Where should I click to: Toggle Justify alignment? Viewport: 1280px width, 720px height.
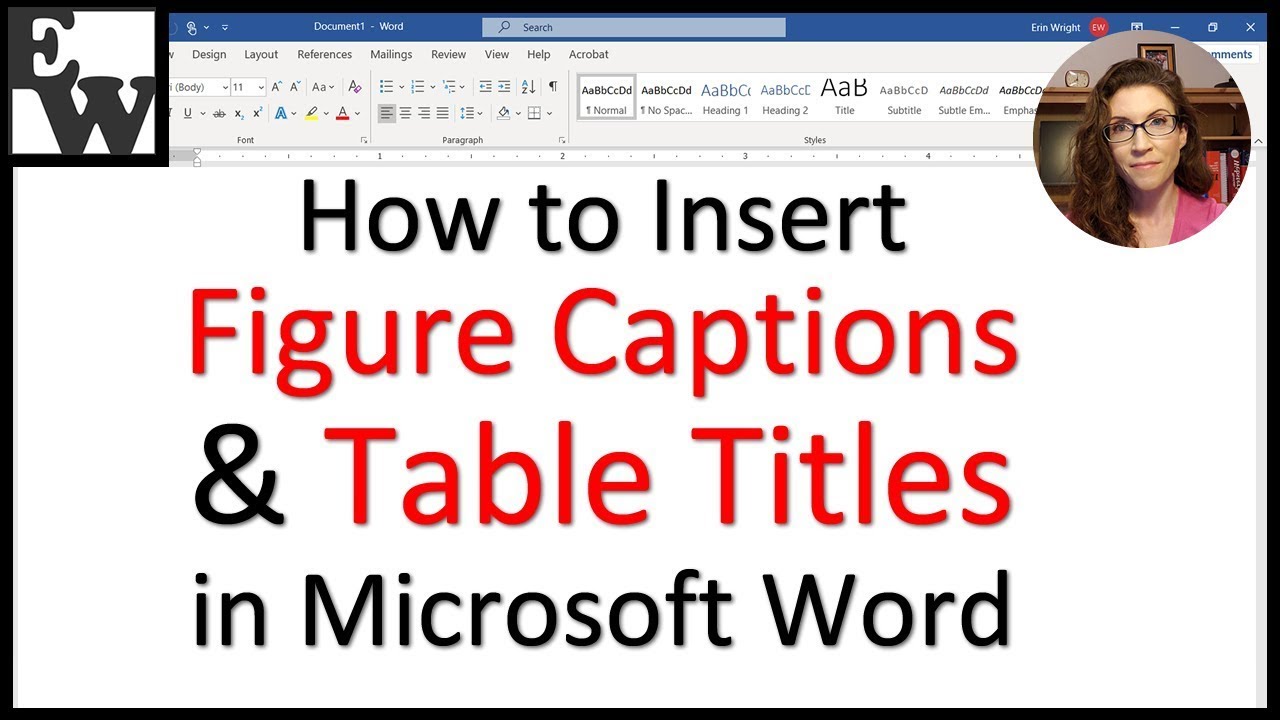442,113
